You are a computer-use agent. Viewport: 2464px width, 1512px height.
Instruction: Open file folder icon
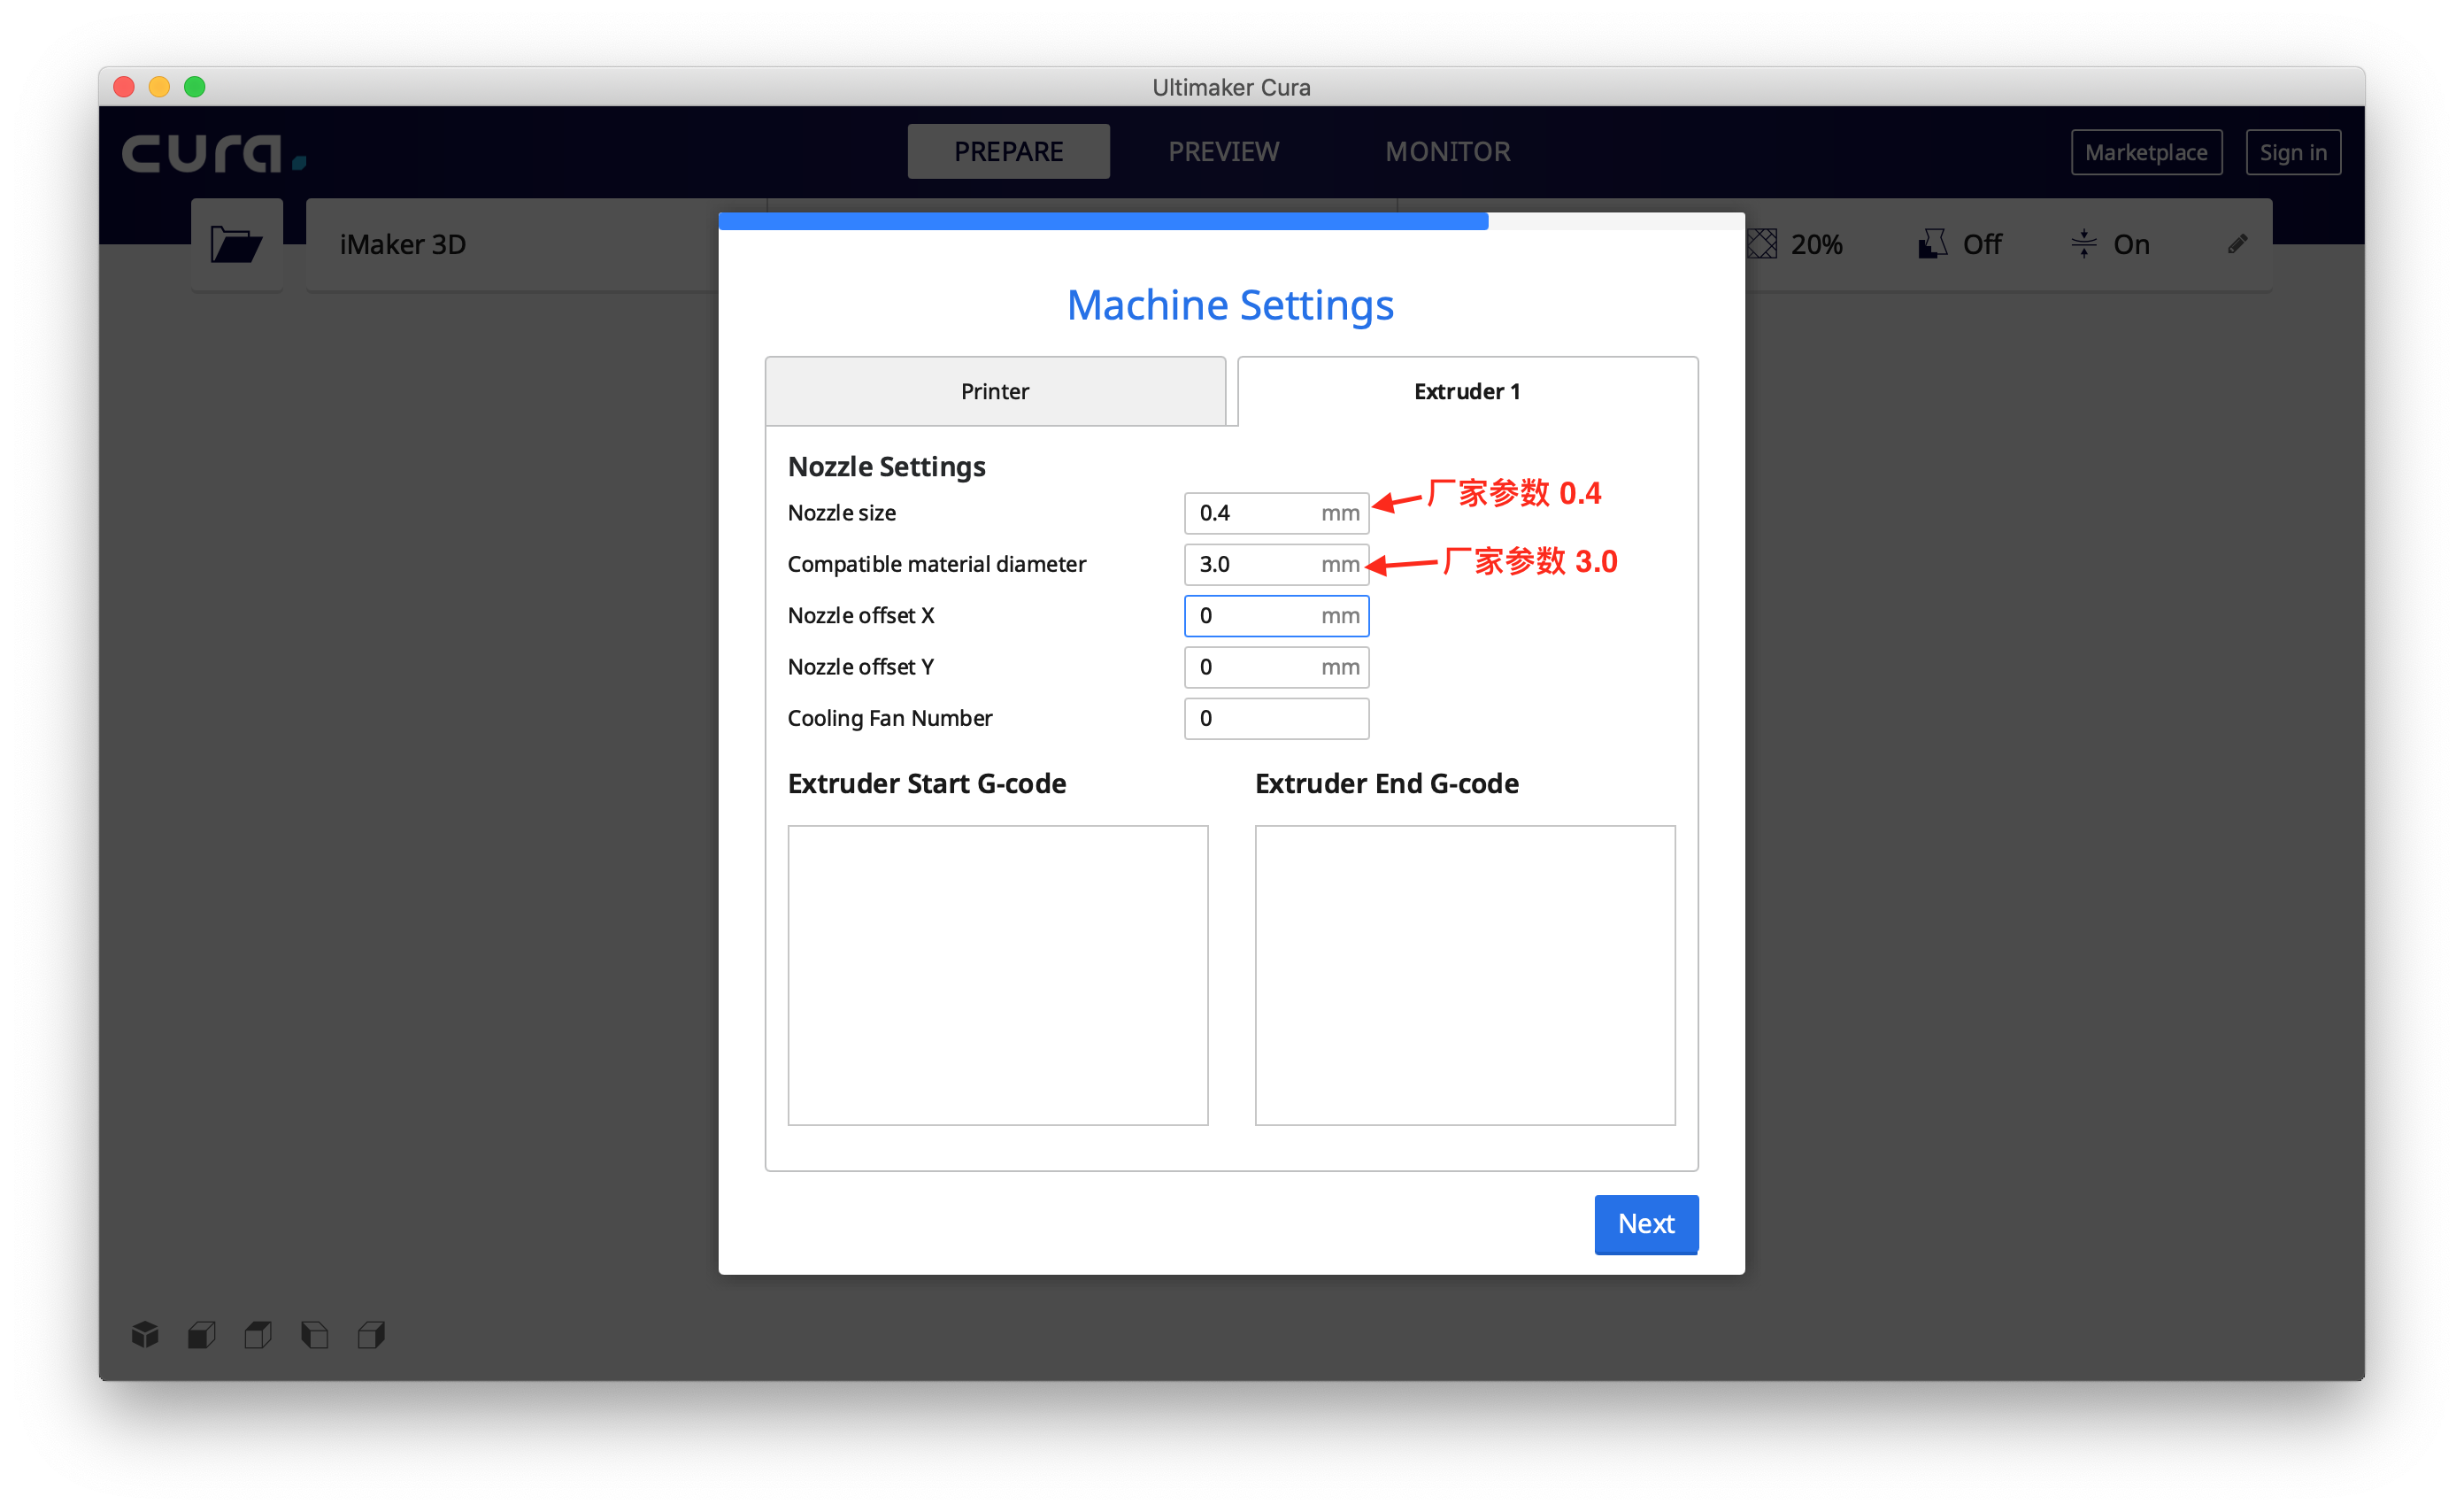tap(236, 245)
